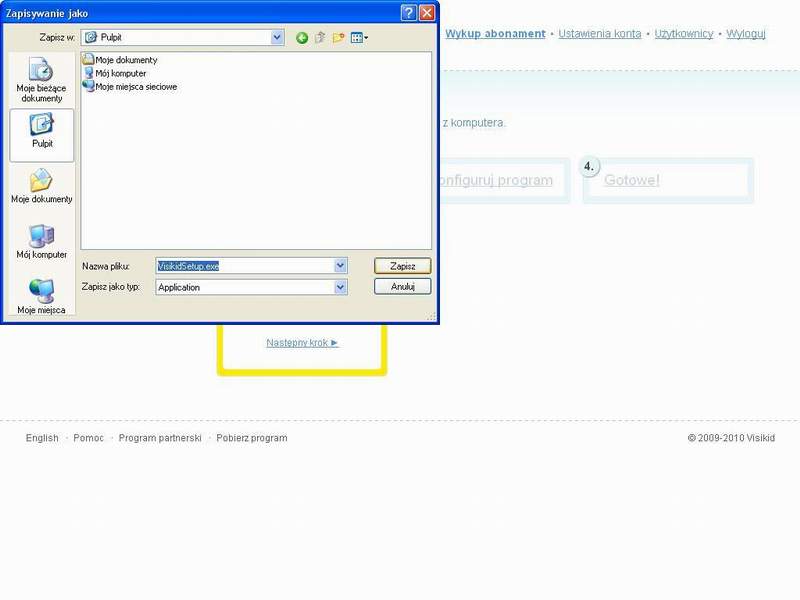Image resolution: width=800 pixels, height=600 pixels.
Task: Click the Następny krok link
Action: [302, 343]
